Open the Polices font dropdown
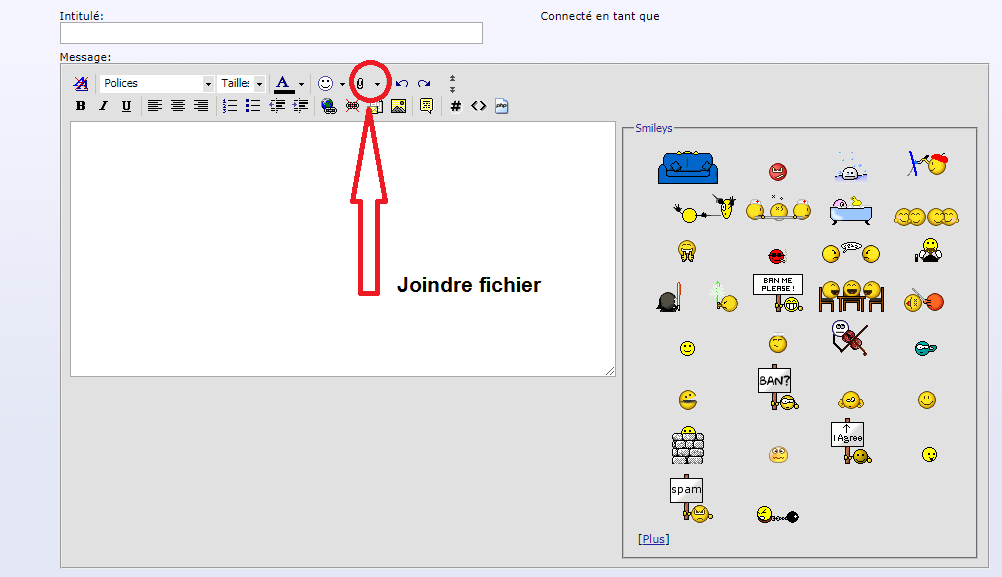Image resolution: width=1002 pixels, height=577 pixels. pyautogui.click(x=157, y=83)
